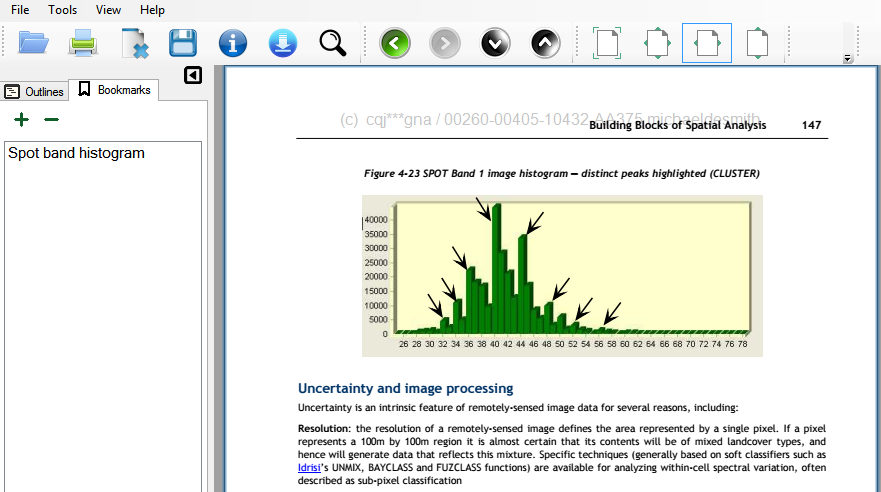The height and width of the screenshot is (492, 881).
Task: Print the document with the printer icon
Action: (83, 43)
